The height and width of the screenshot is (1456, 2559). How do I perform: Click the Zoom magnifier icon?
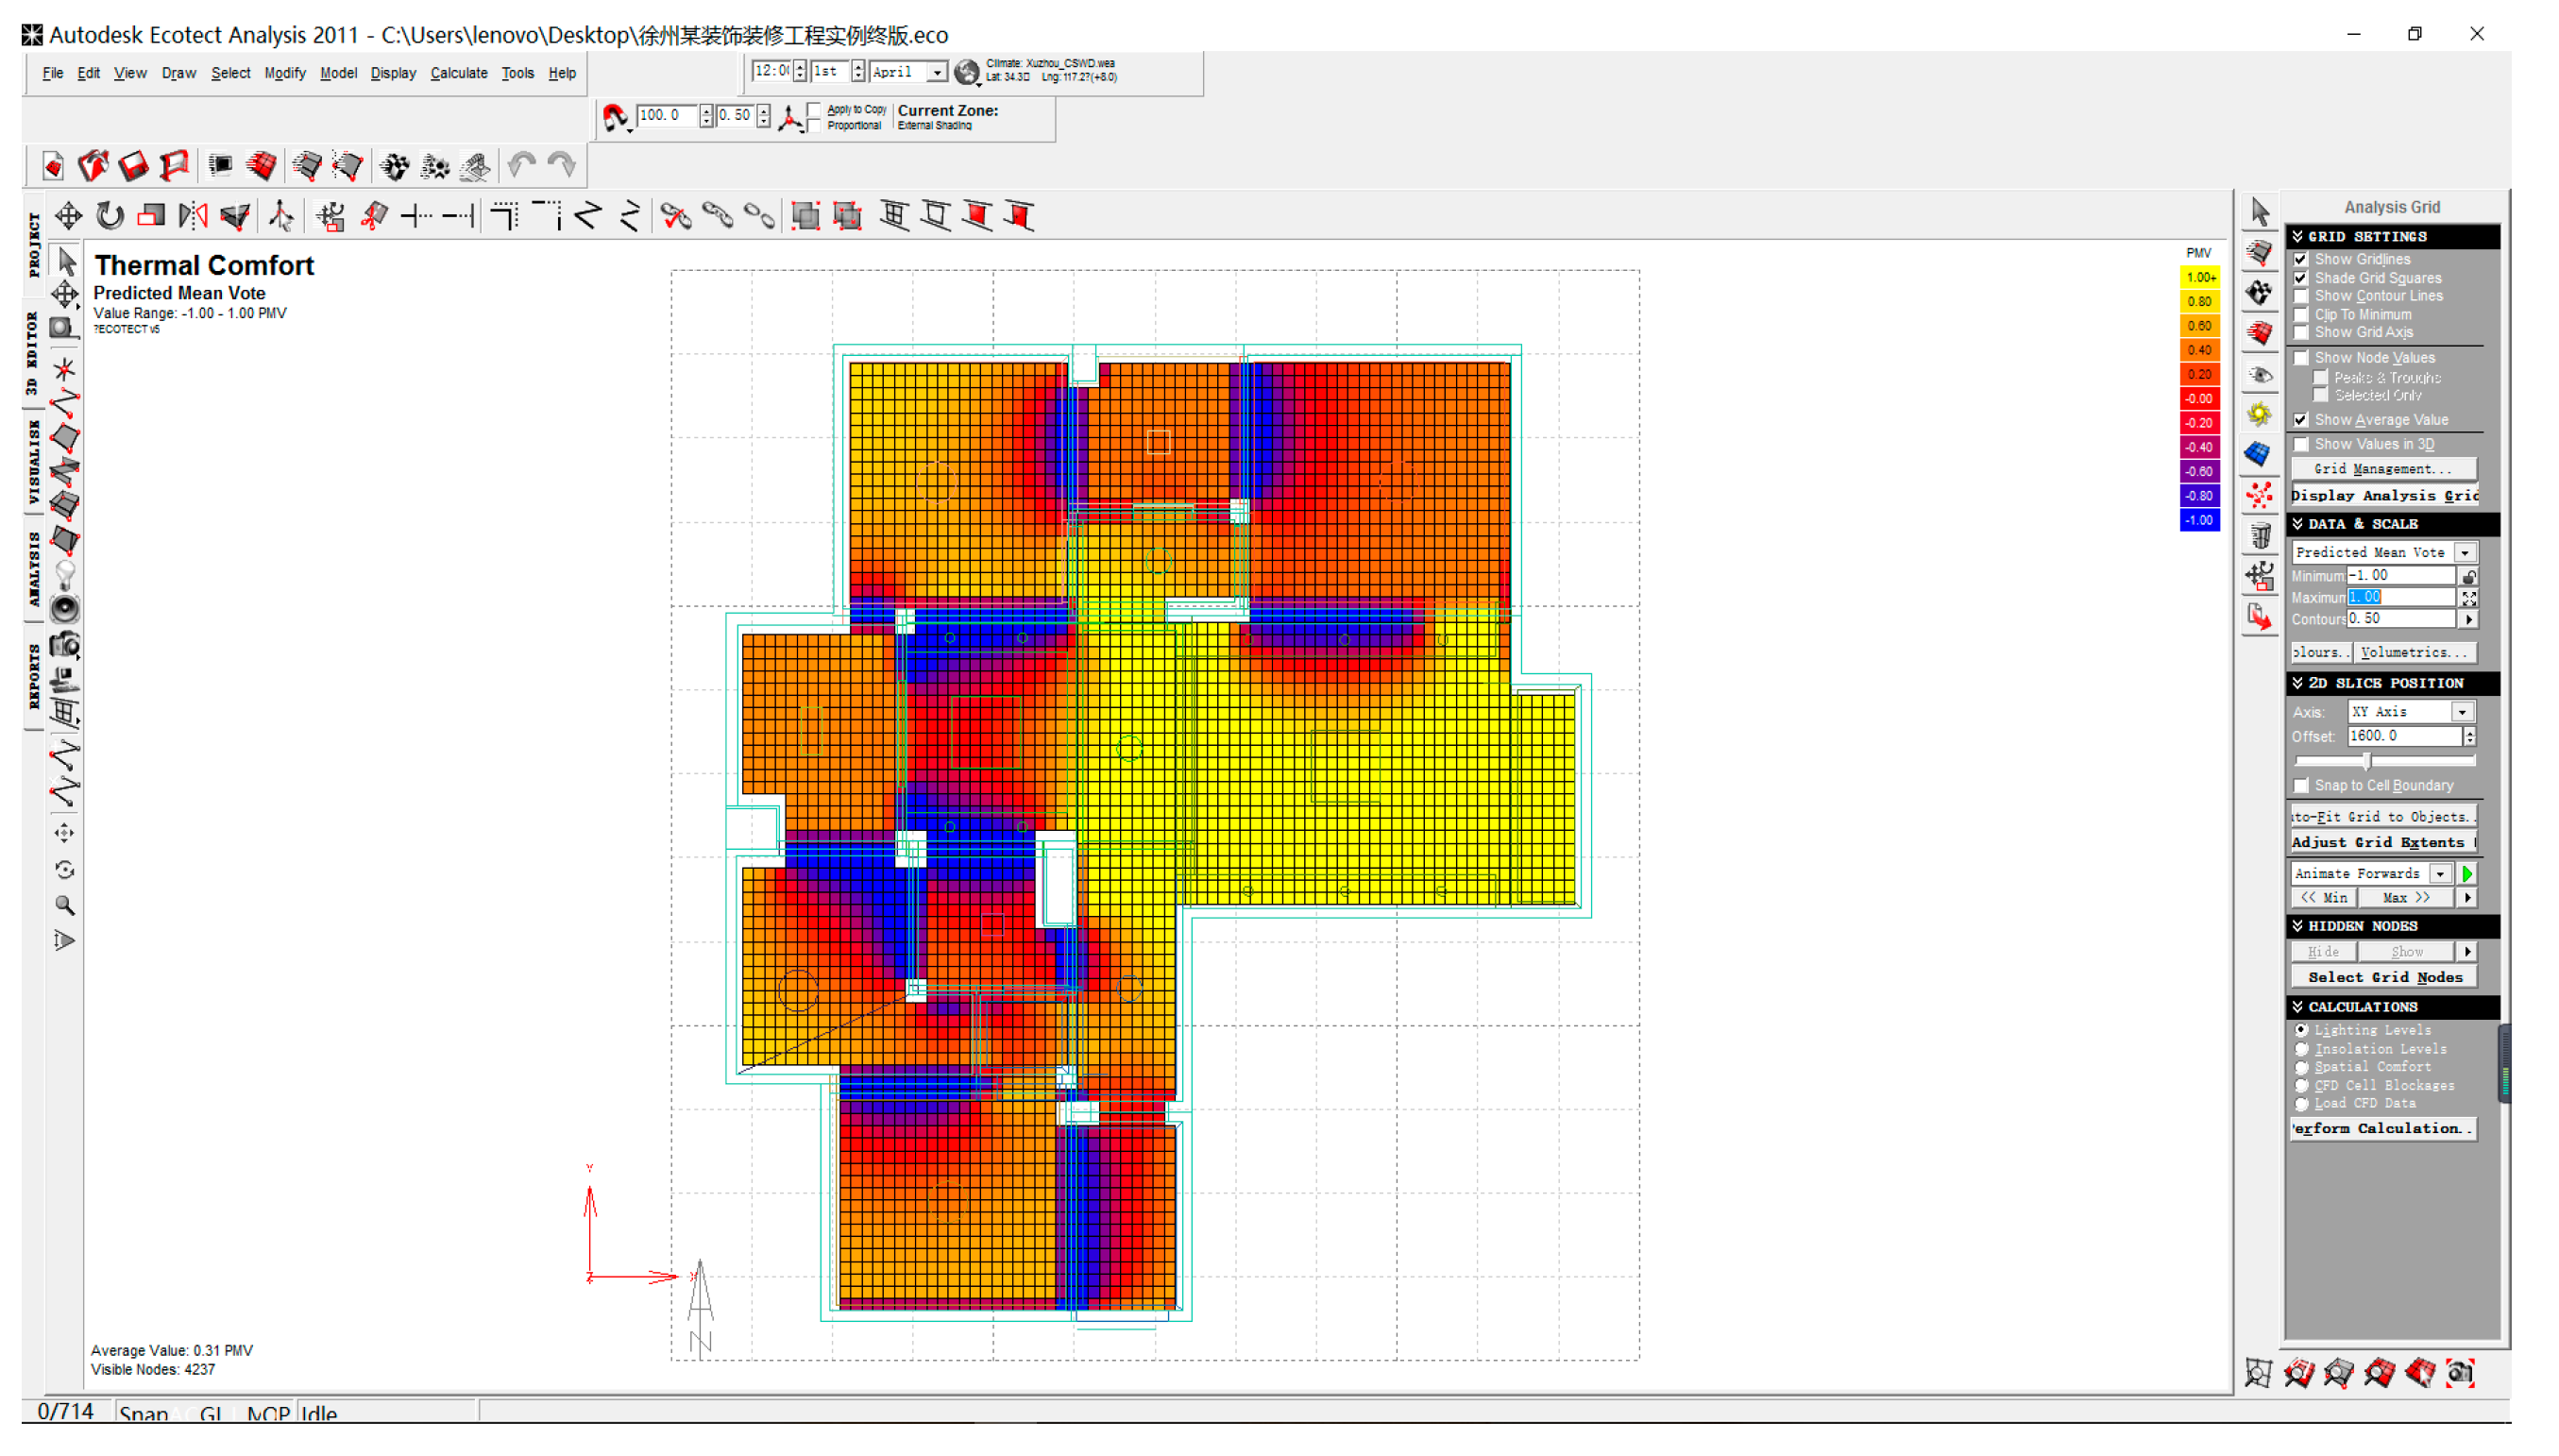click(65, 906)
